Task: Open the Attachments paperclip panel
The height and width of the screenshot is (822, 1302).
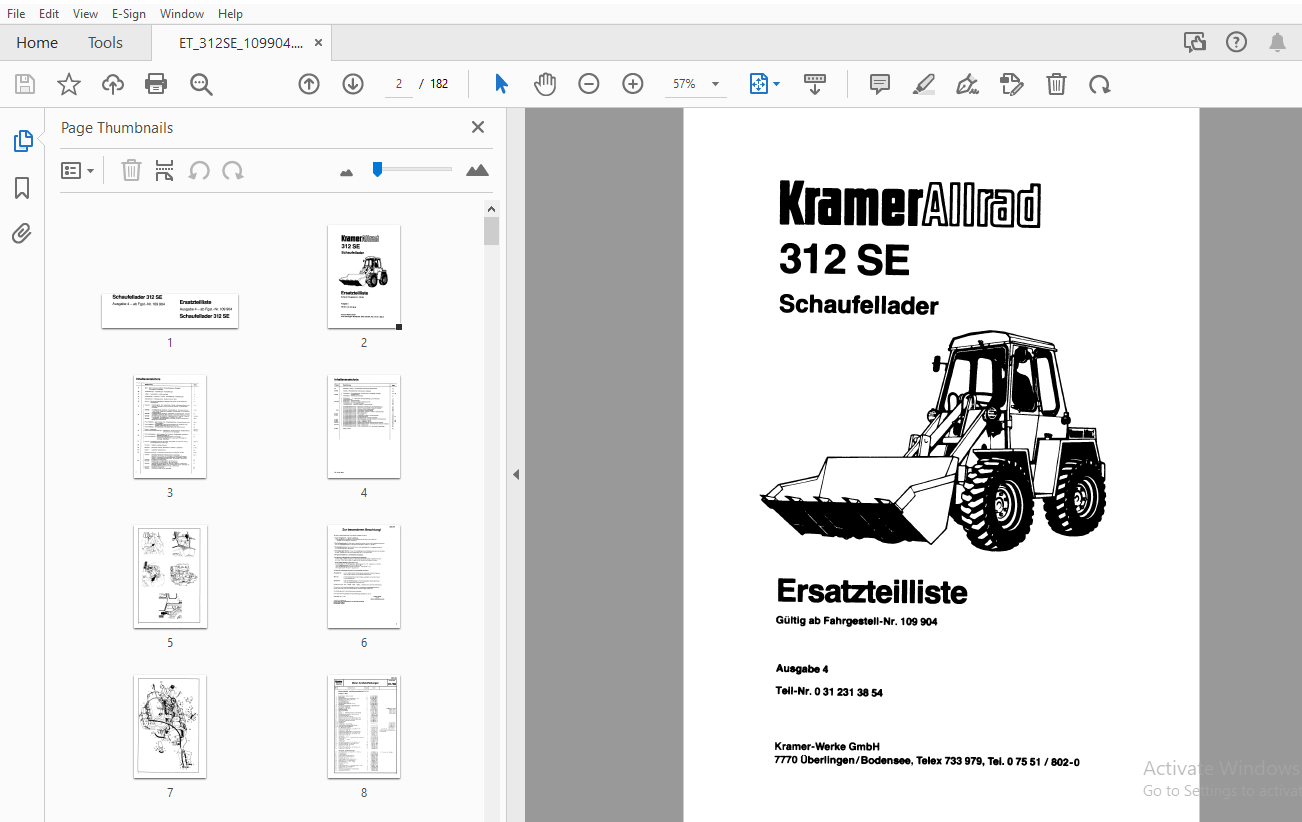Action: tap(22, 234)
